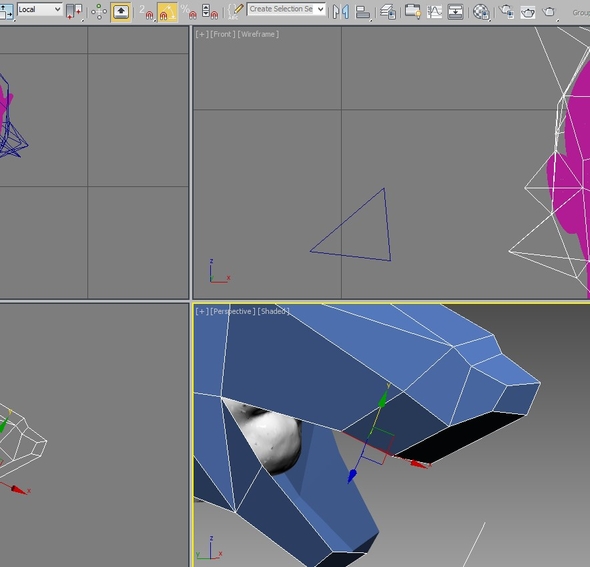Click the Front viewport label menu
Viewport: 590px width, 567px height.
click(223, 34)
